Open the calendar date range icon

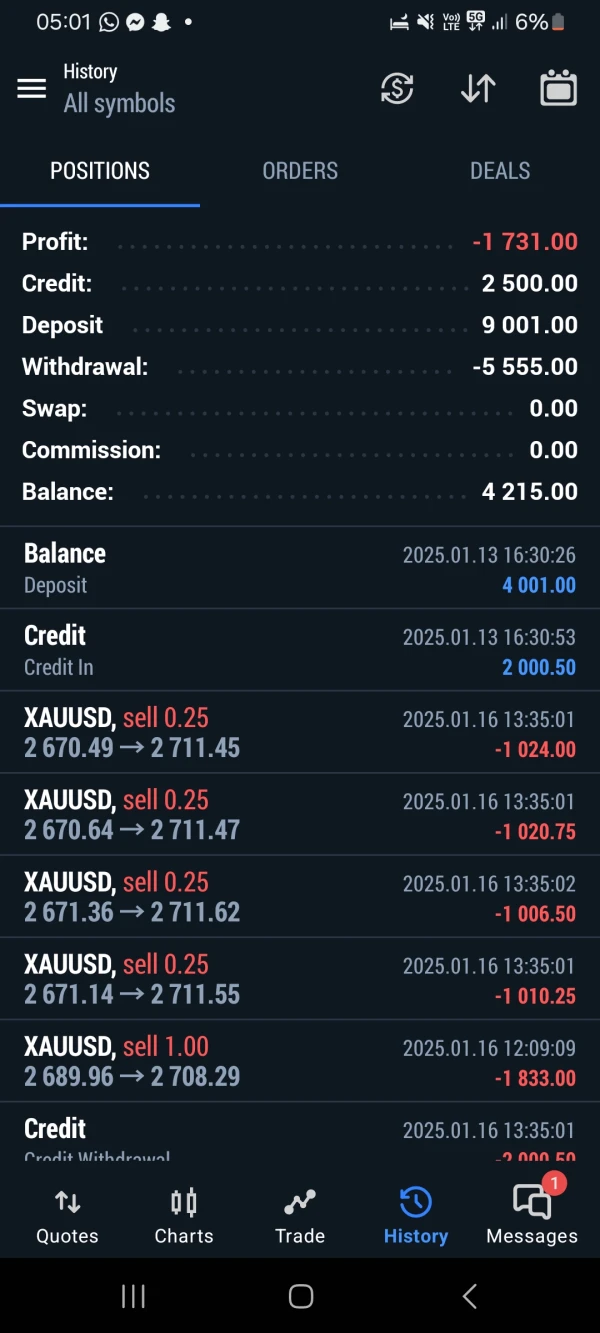point(558,89)
